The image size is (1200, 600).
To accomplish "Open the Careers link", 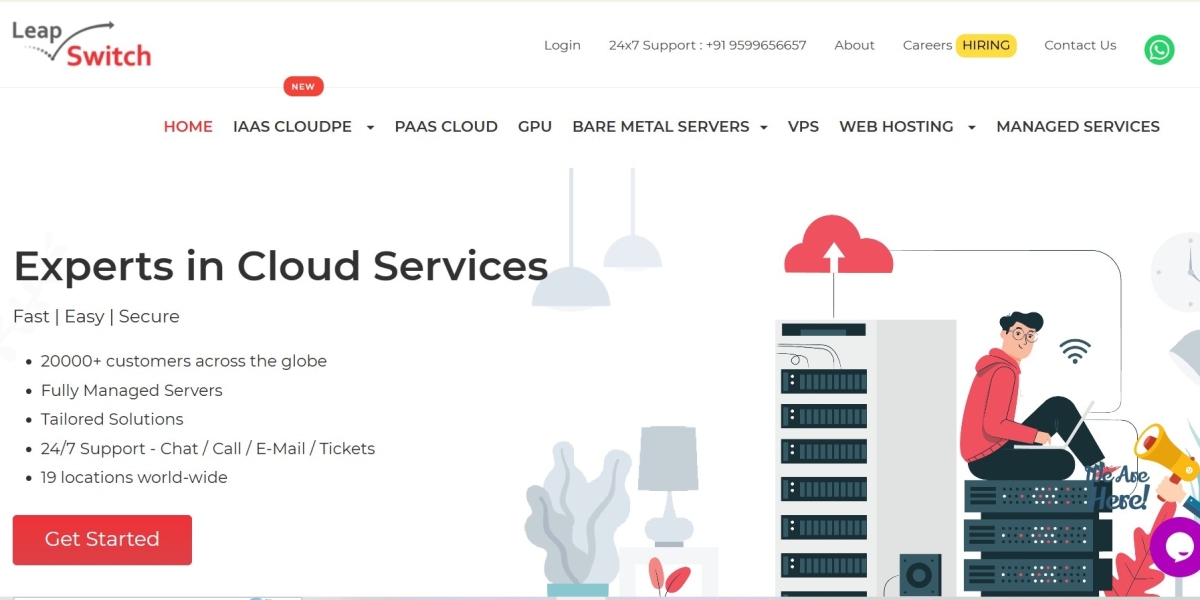I will point(927,45).
